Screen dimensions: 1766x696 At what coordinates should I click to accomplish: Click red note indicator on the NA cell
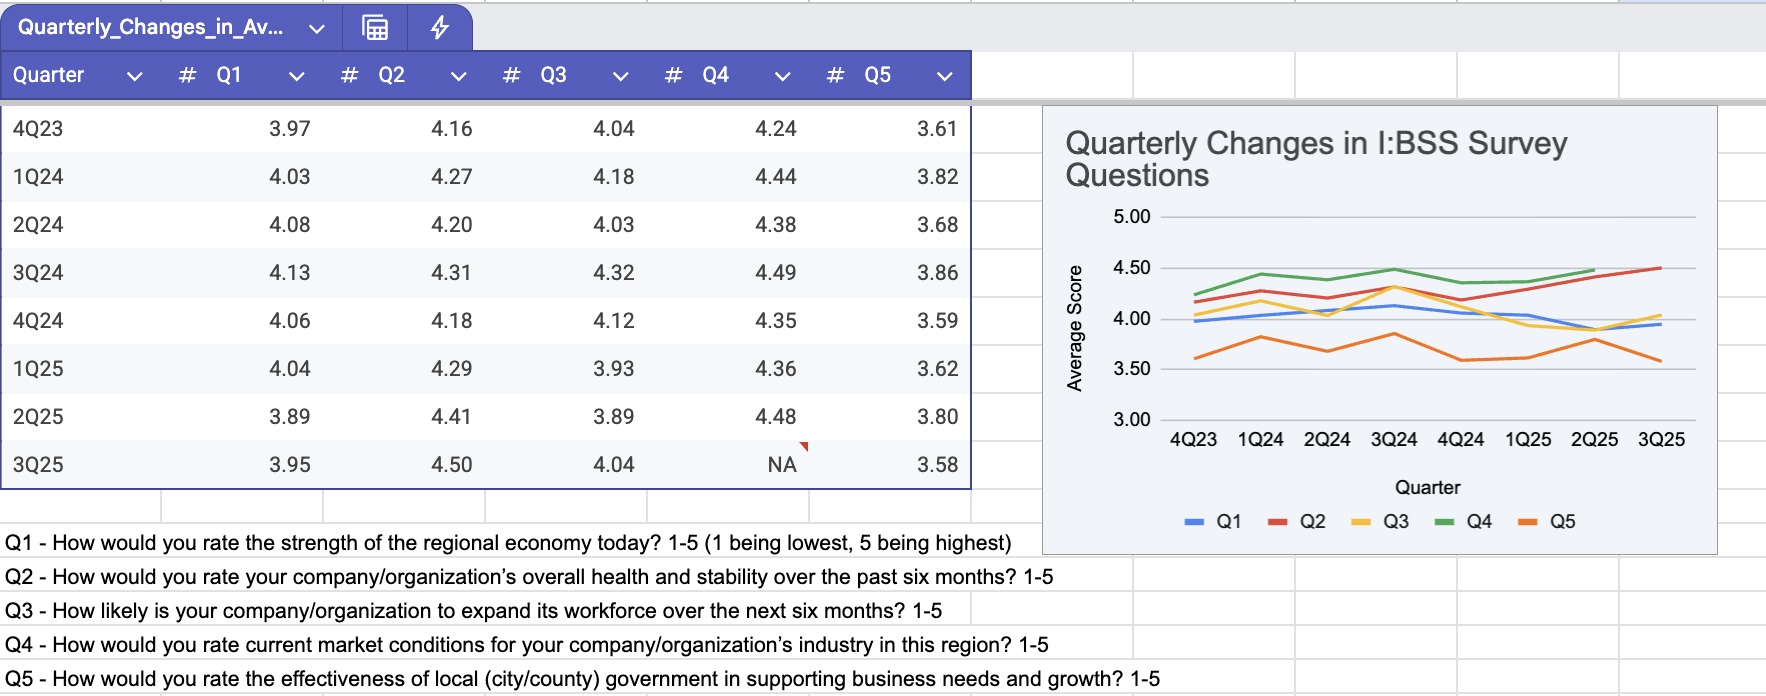[x=803, y=446]
